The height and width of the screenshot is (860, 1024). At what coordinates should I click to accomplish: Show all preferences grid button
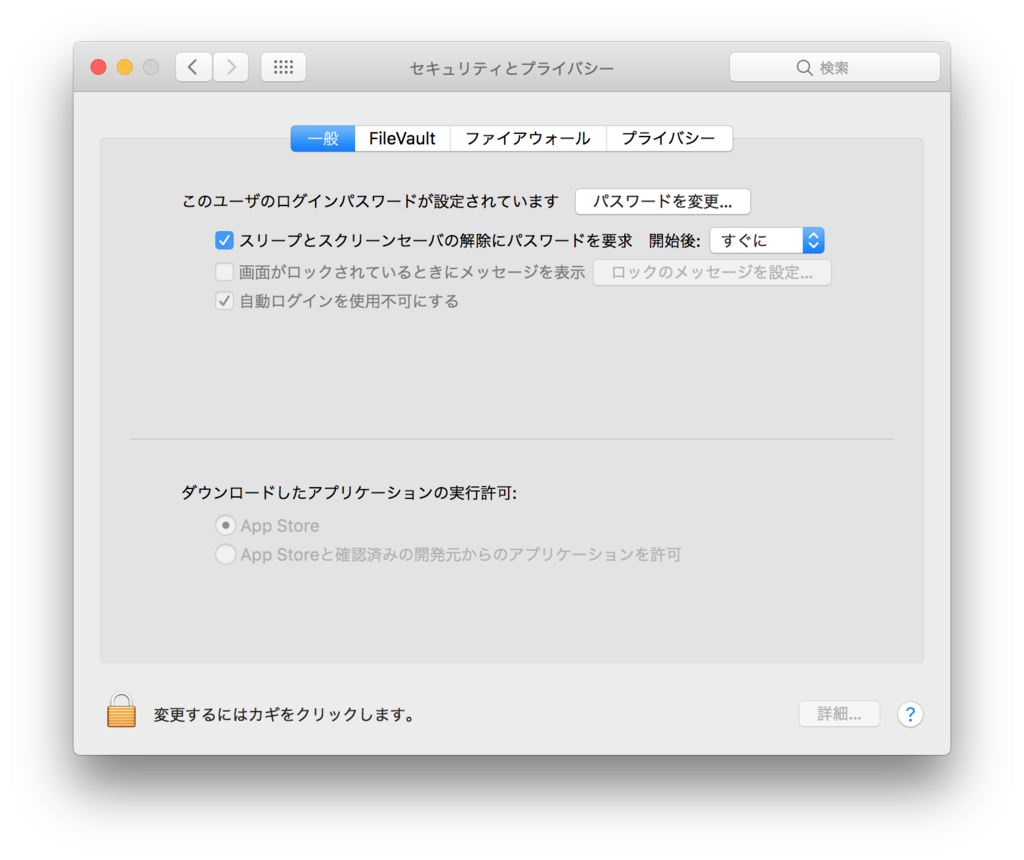pos(283,67)
